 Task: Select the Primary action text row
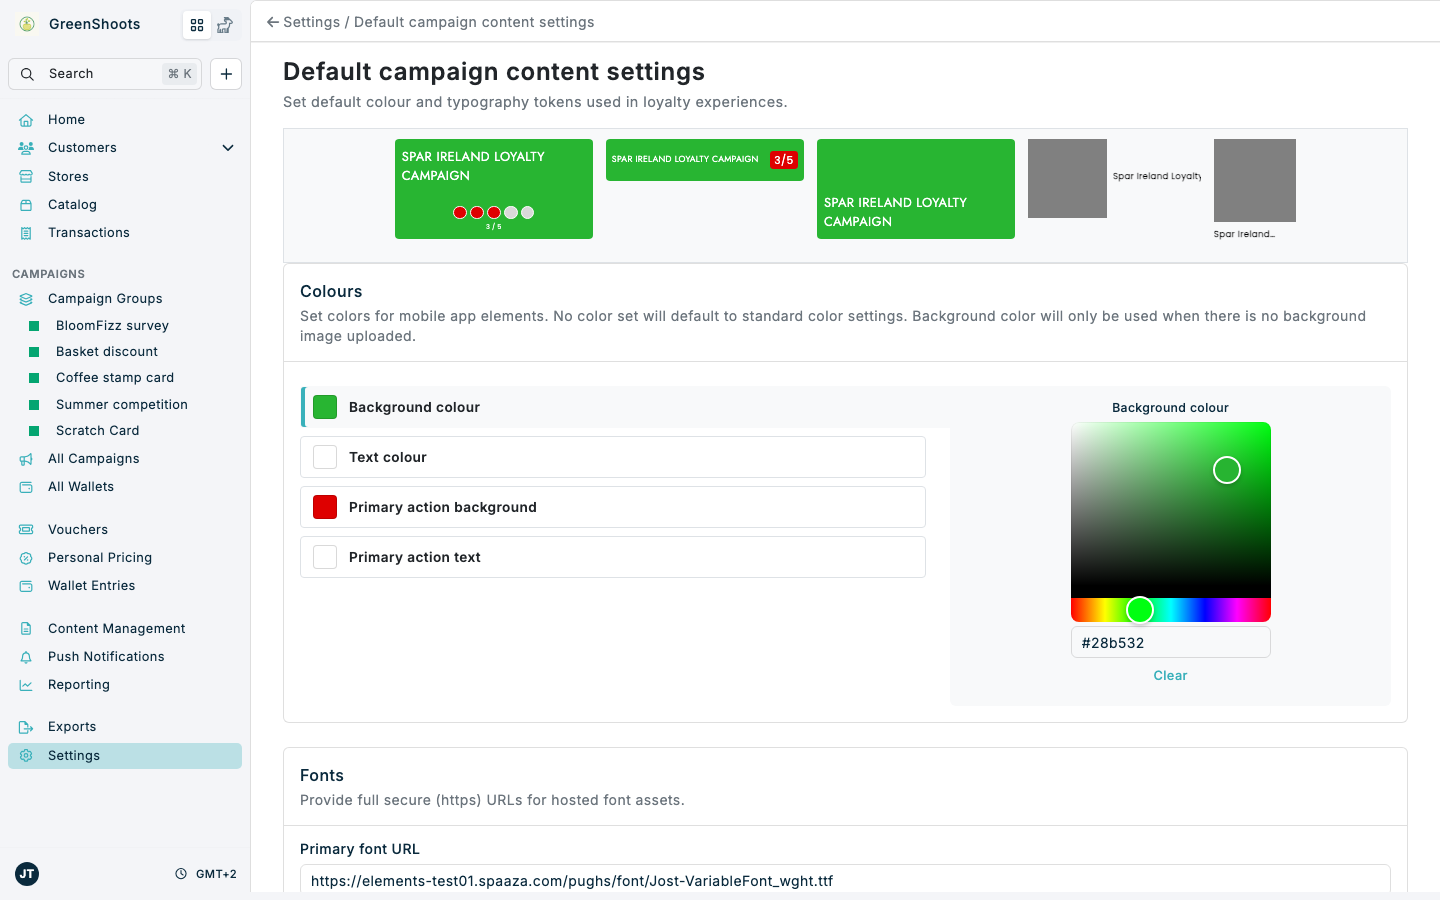tap(613, 557)
